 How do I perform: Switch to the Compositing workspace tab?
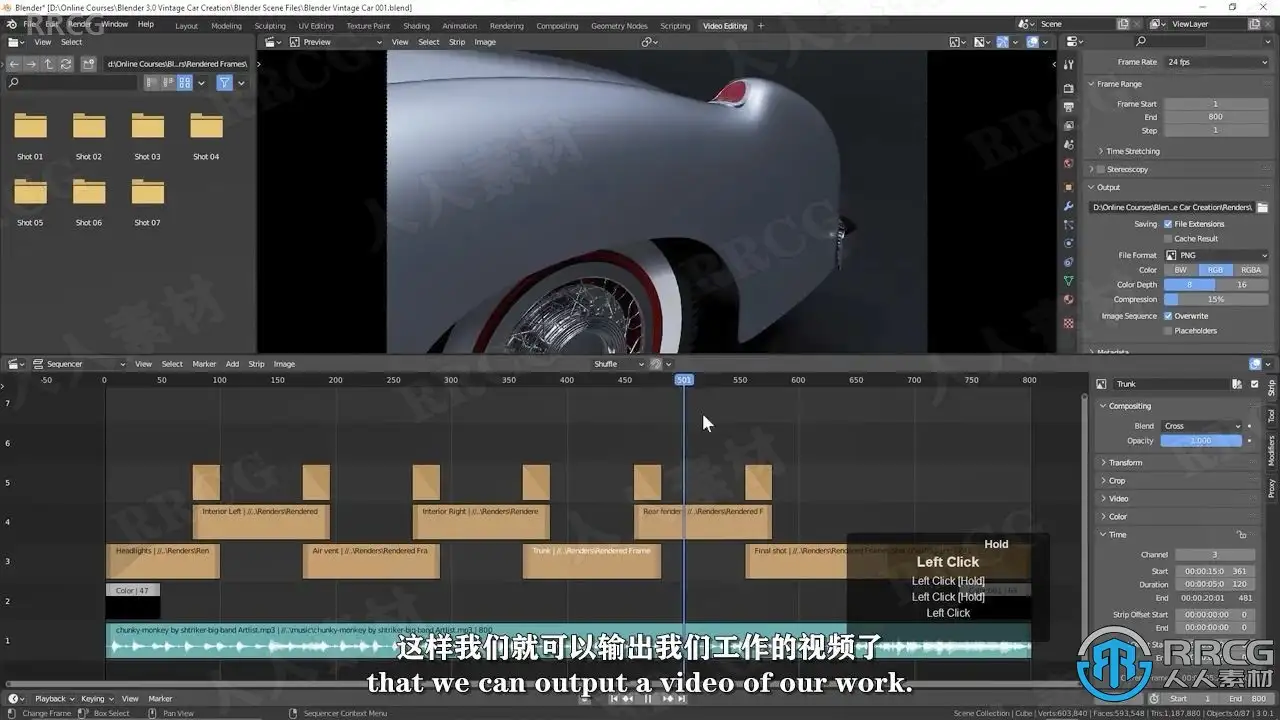coord(556,26)
